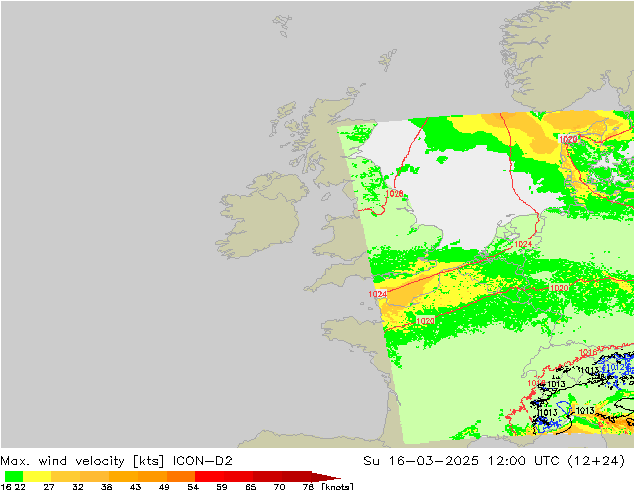Click the orange swatch between 43 and 49
This screenshot has height=490, width=634.
pyautogui.click(x=152, y=476)
